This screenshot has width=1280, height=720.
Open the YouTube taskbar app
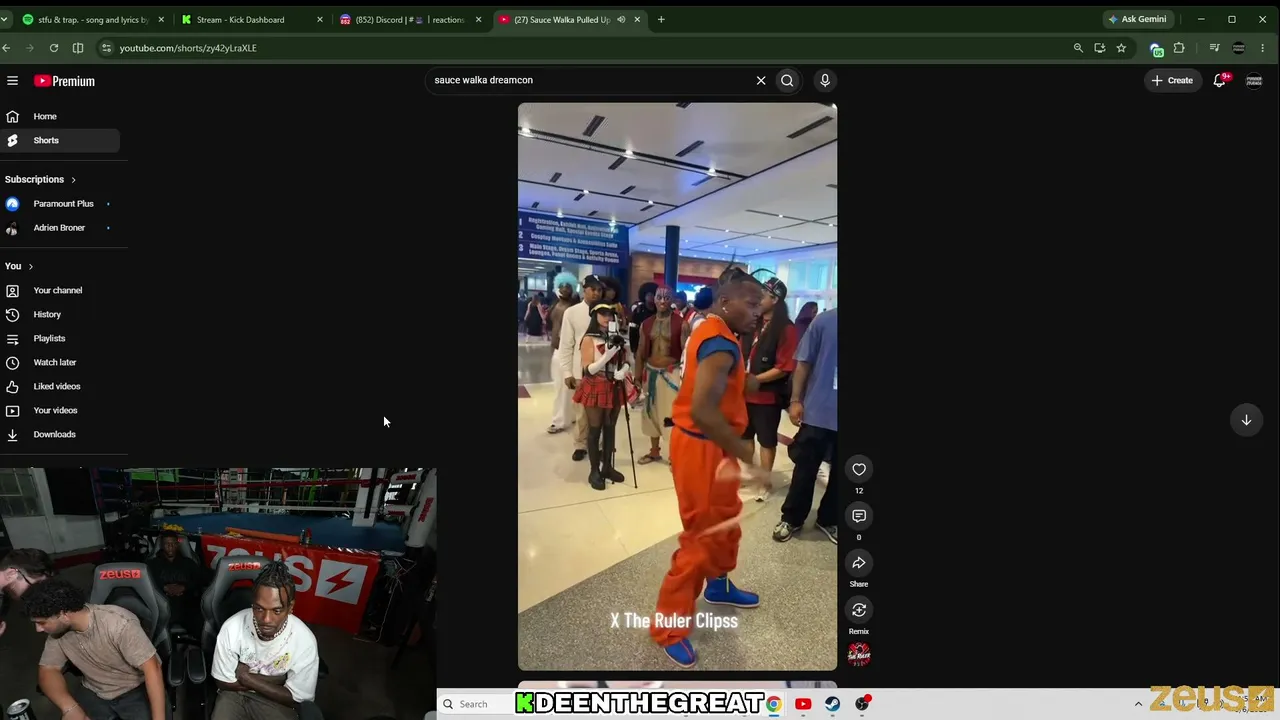803,704
